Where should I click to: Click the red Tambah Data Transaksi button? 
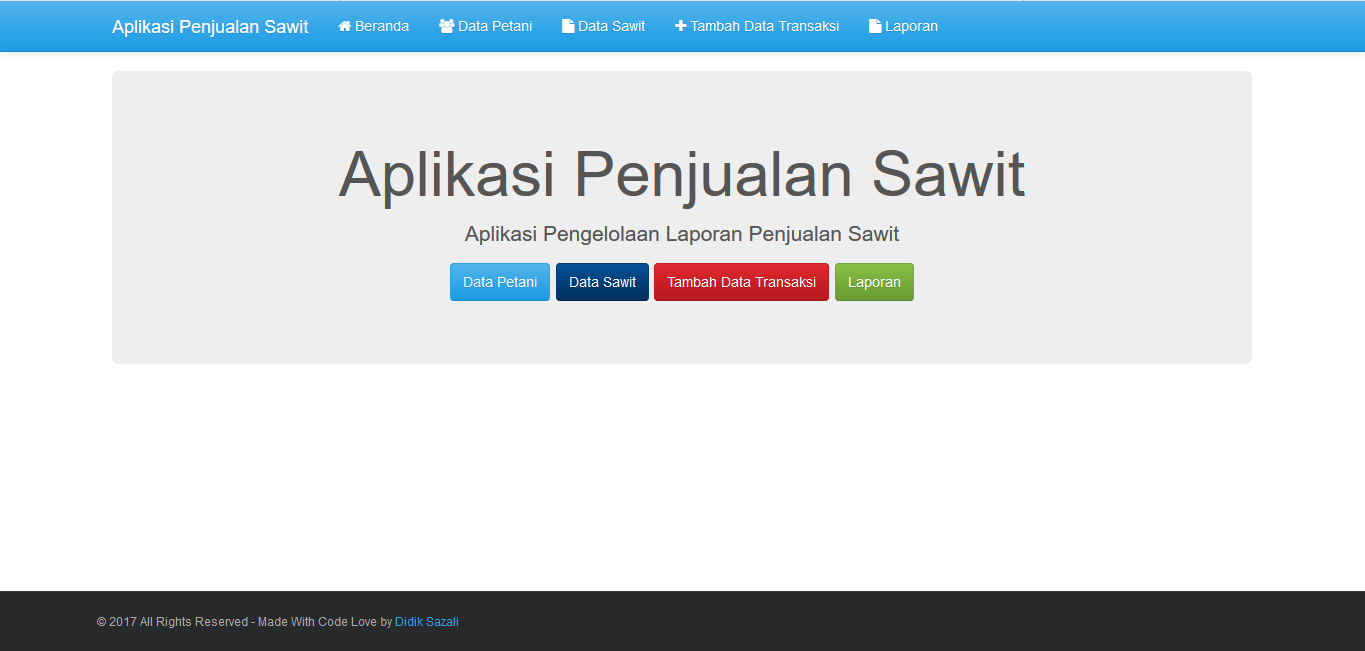(x=741, y=282)
